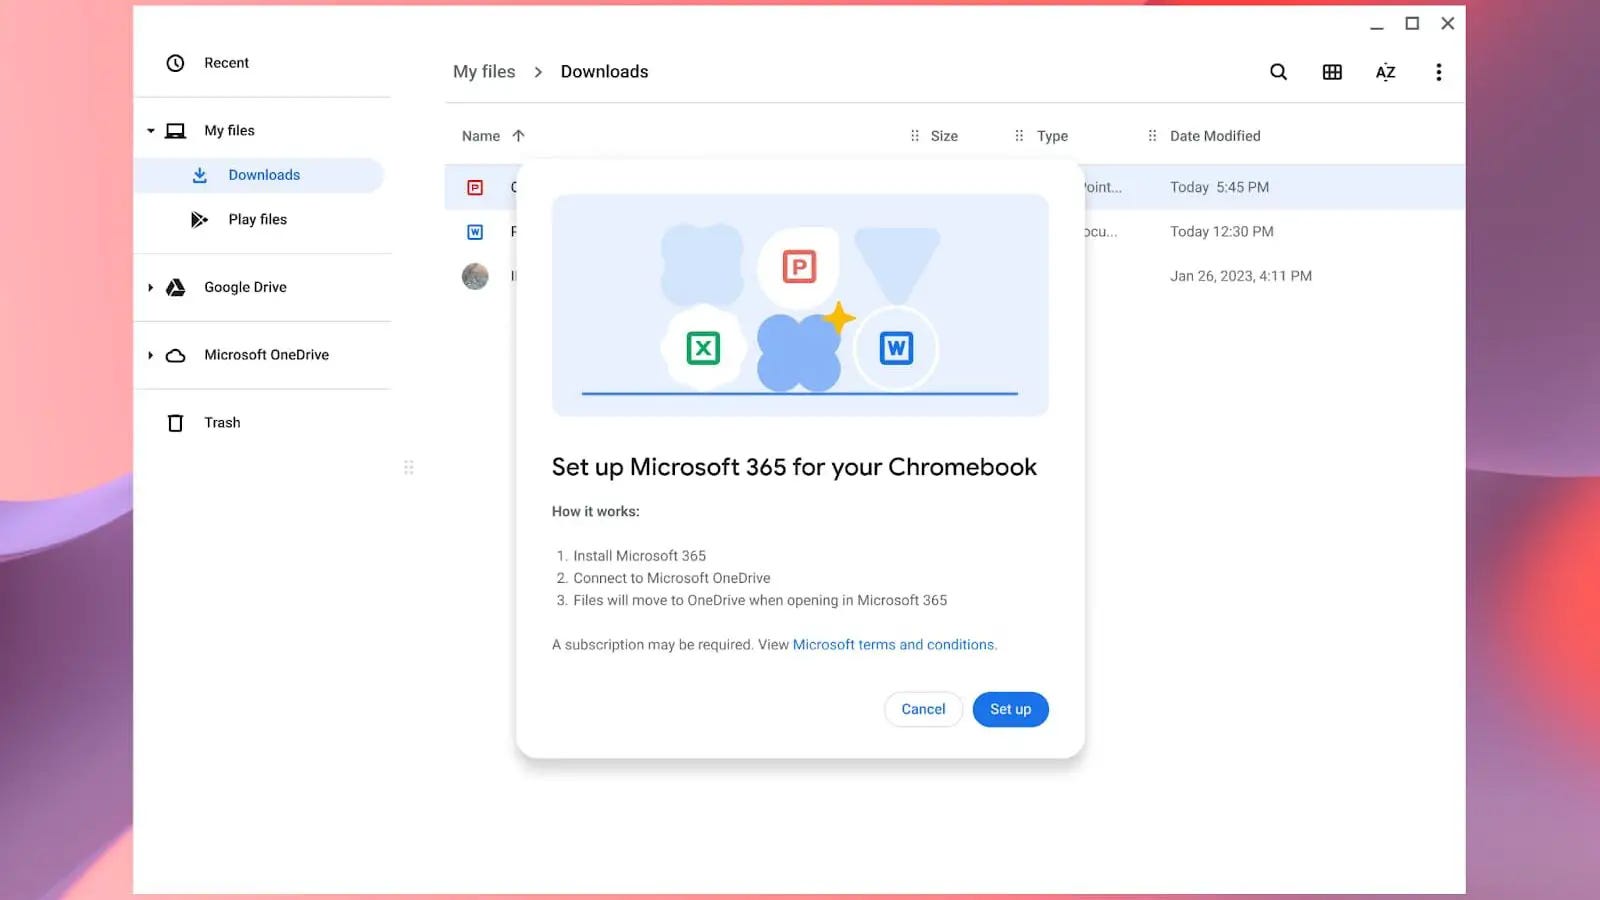
Task: Click the Excel icon in dialog illustration
Action: pos(703,348)
